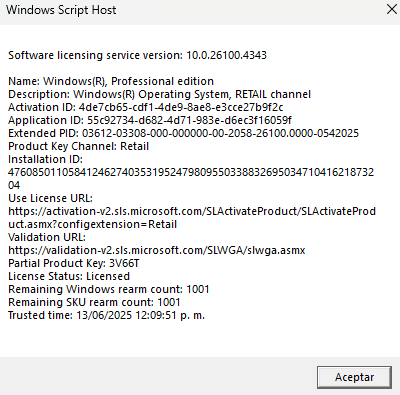Close the Windows Script Host dialog
Viewport: 400px width, 395px height.
[392, 9]
